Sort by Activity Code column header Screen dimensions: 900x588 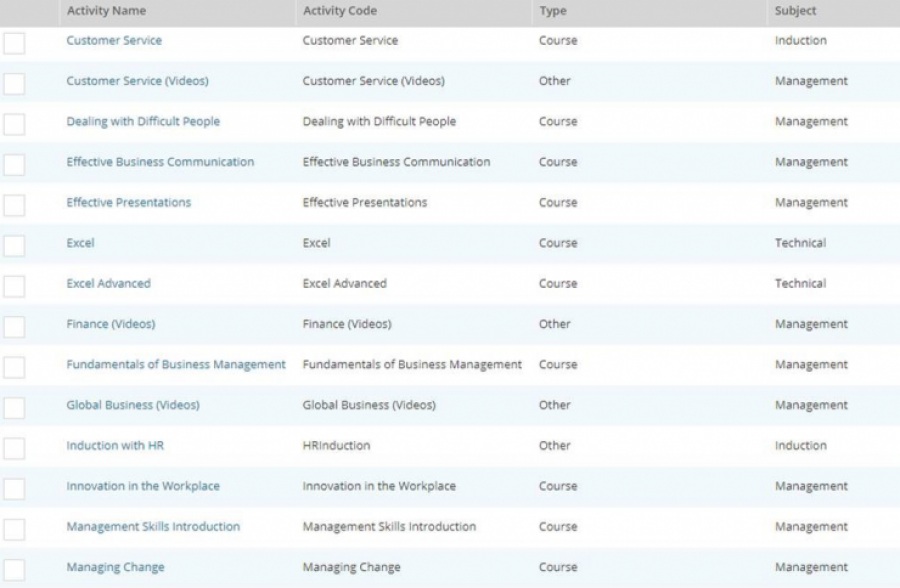[340, 10]
